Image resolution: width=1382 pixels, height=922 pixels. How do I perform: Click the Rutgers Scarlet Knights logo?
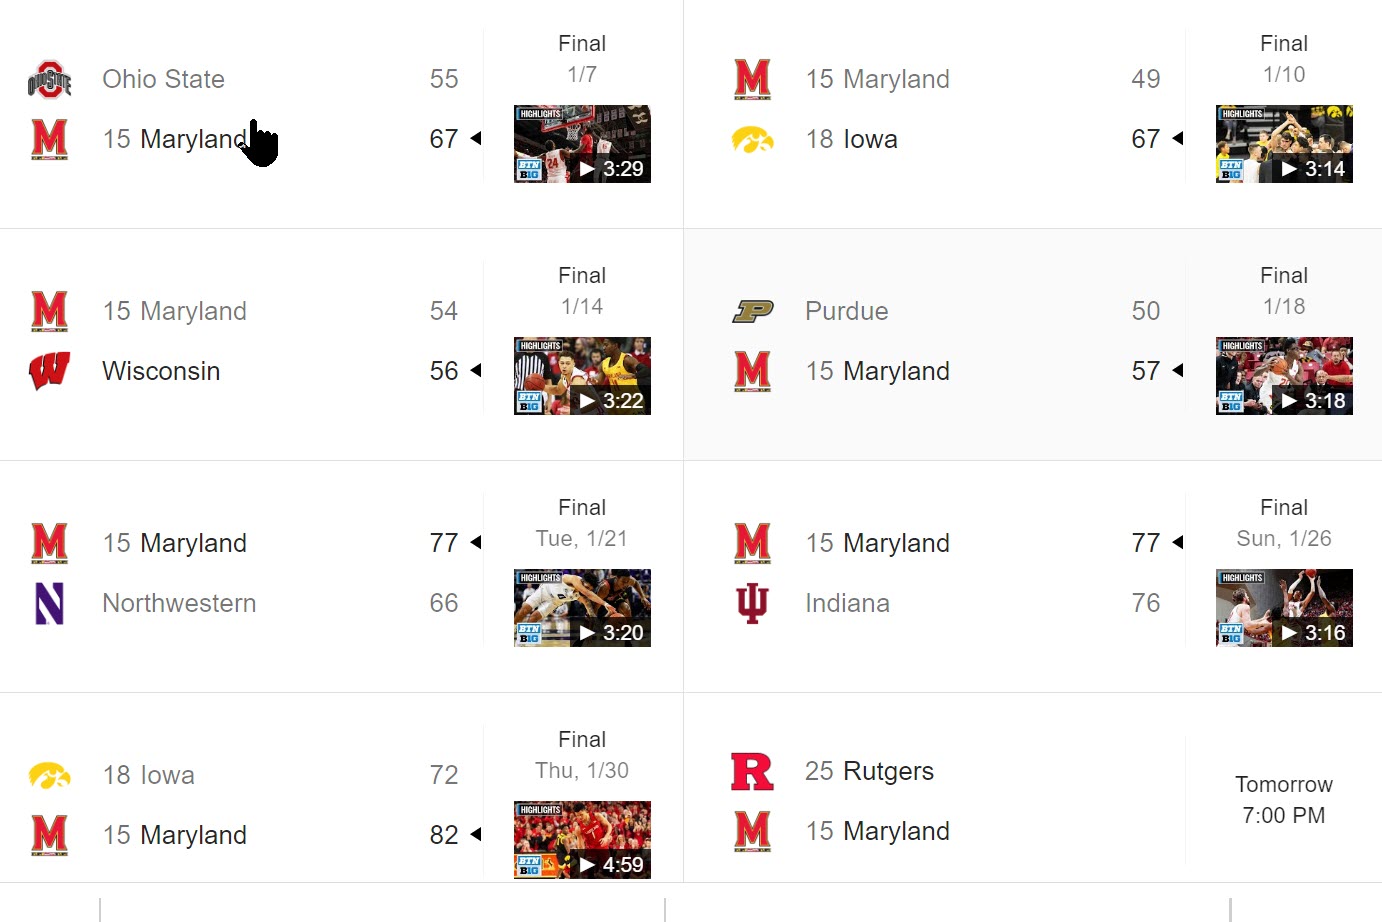751,771
